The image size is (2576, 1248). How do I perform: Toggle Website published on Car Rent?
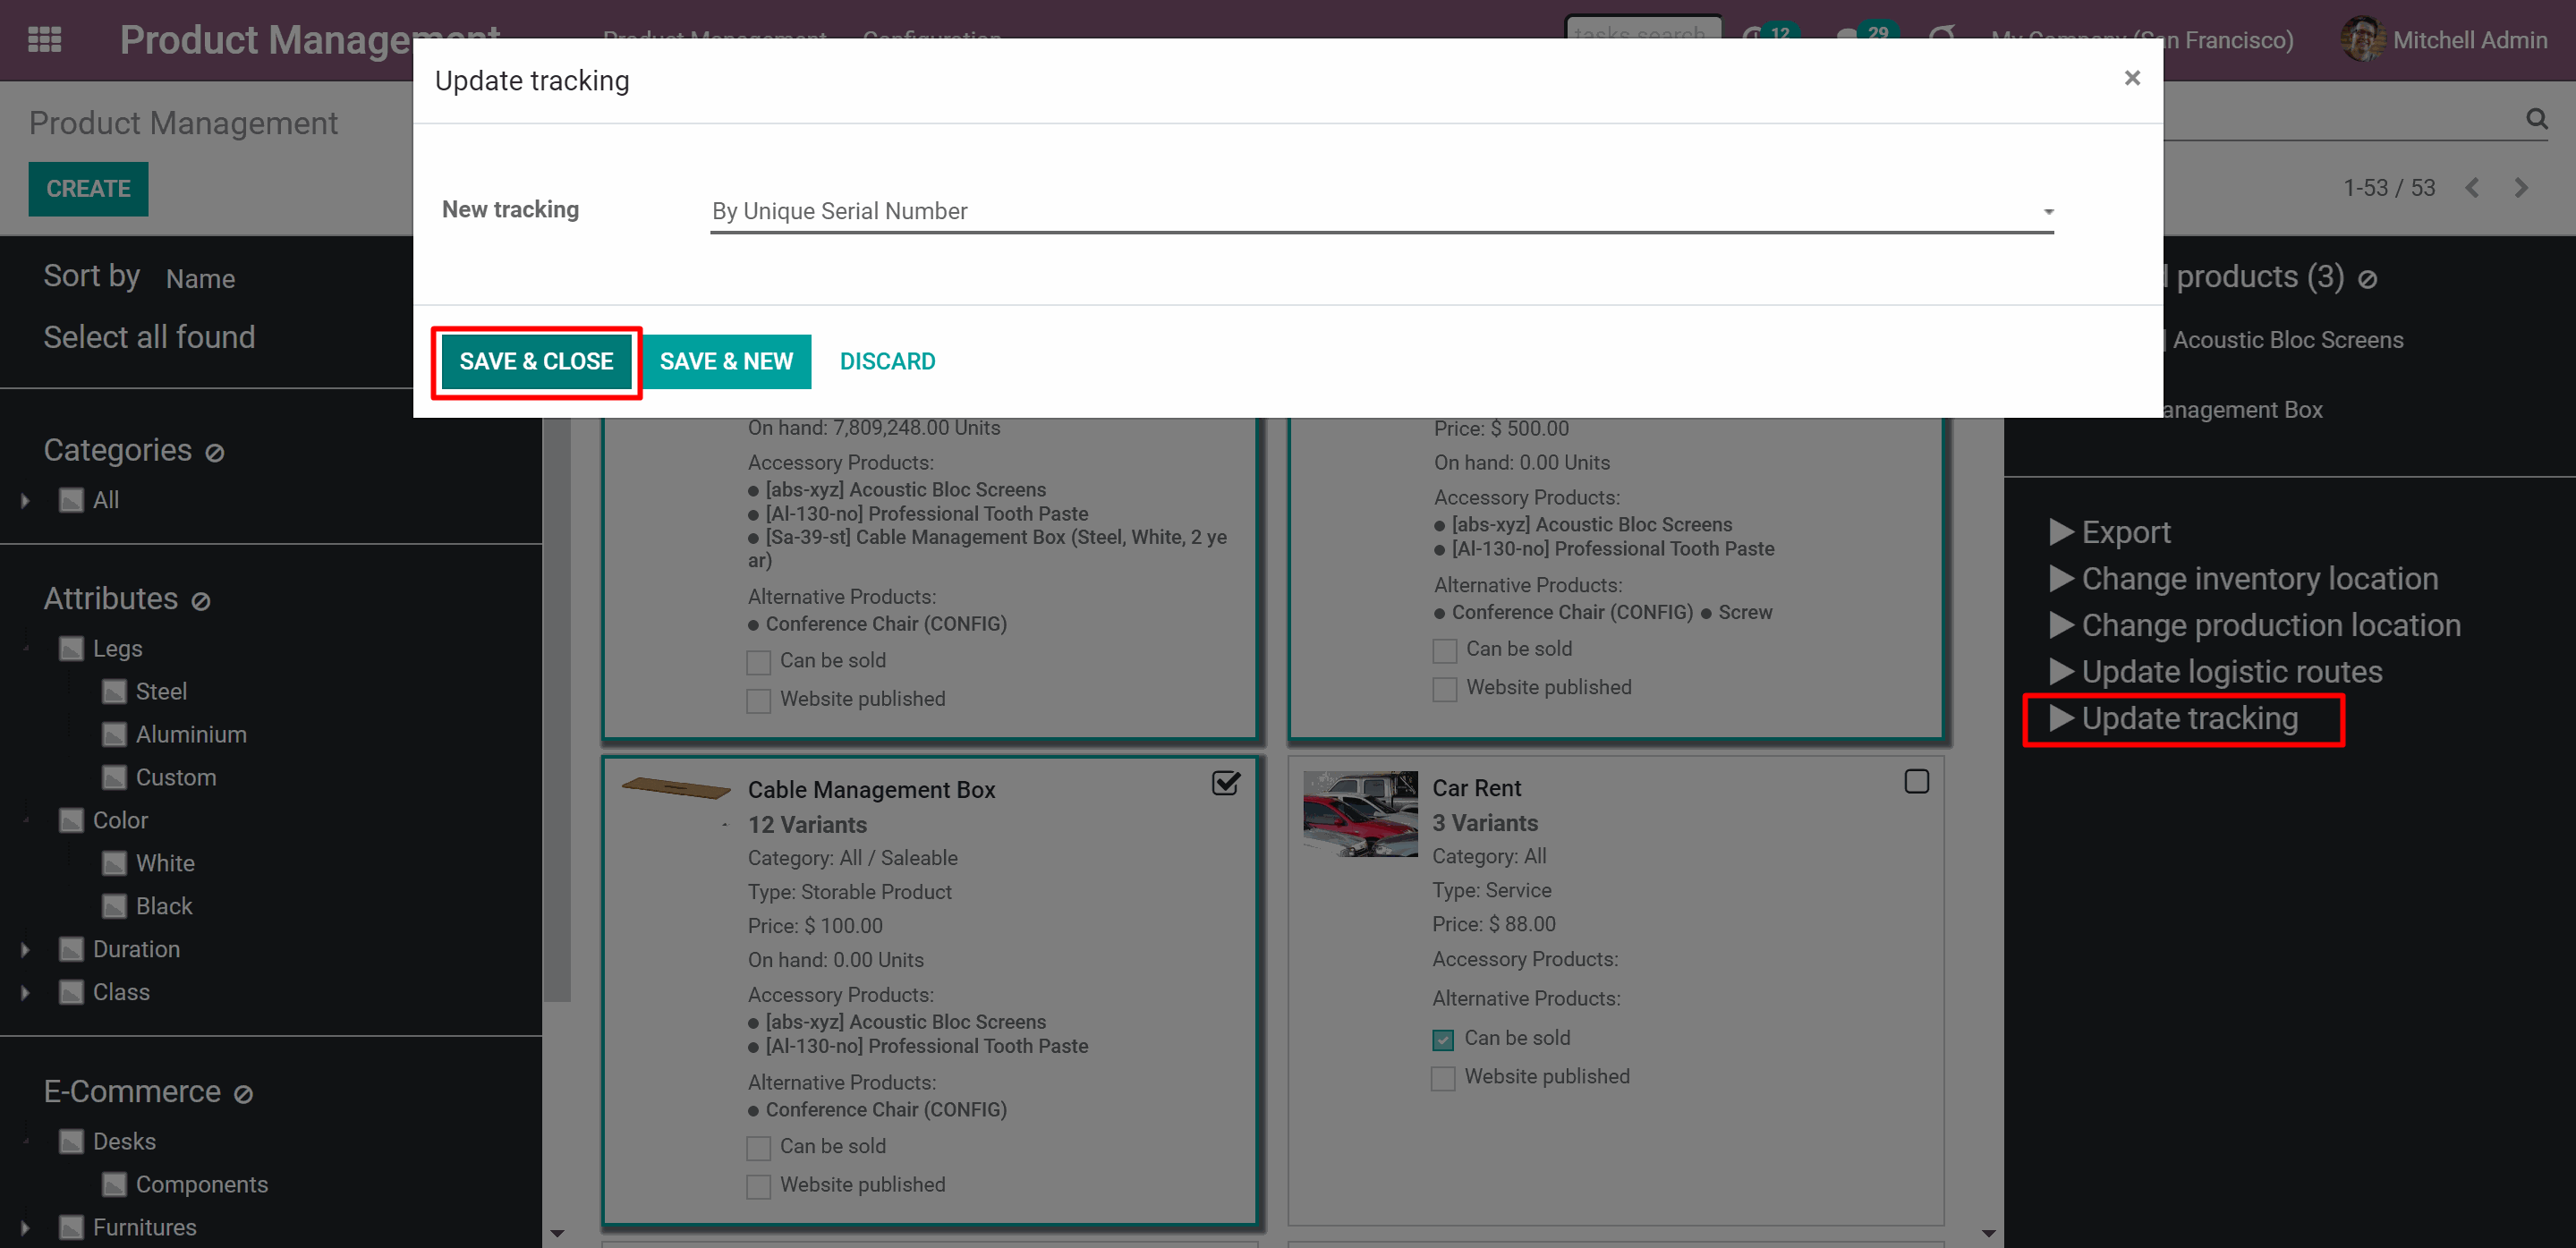pos(1443,1079)
